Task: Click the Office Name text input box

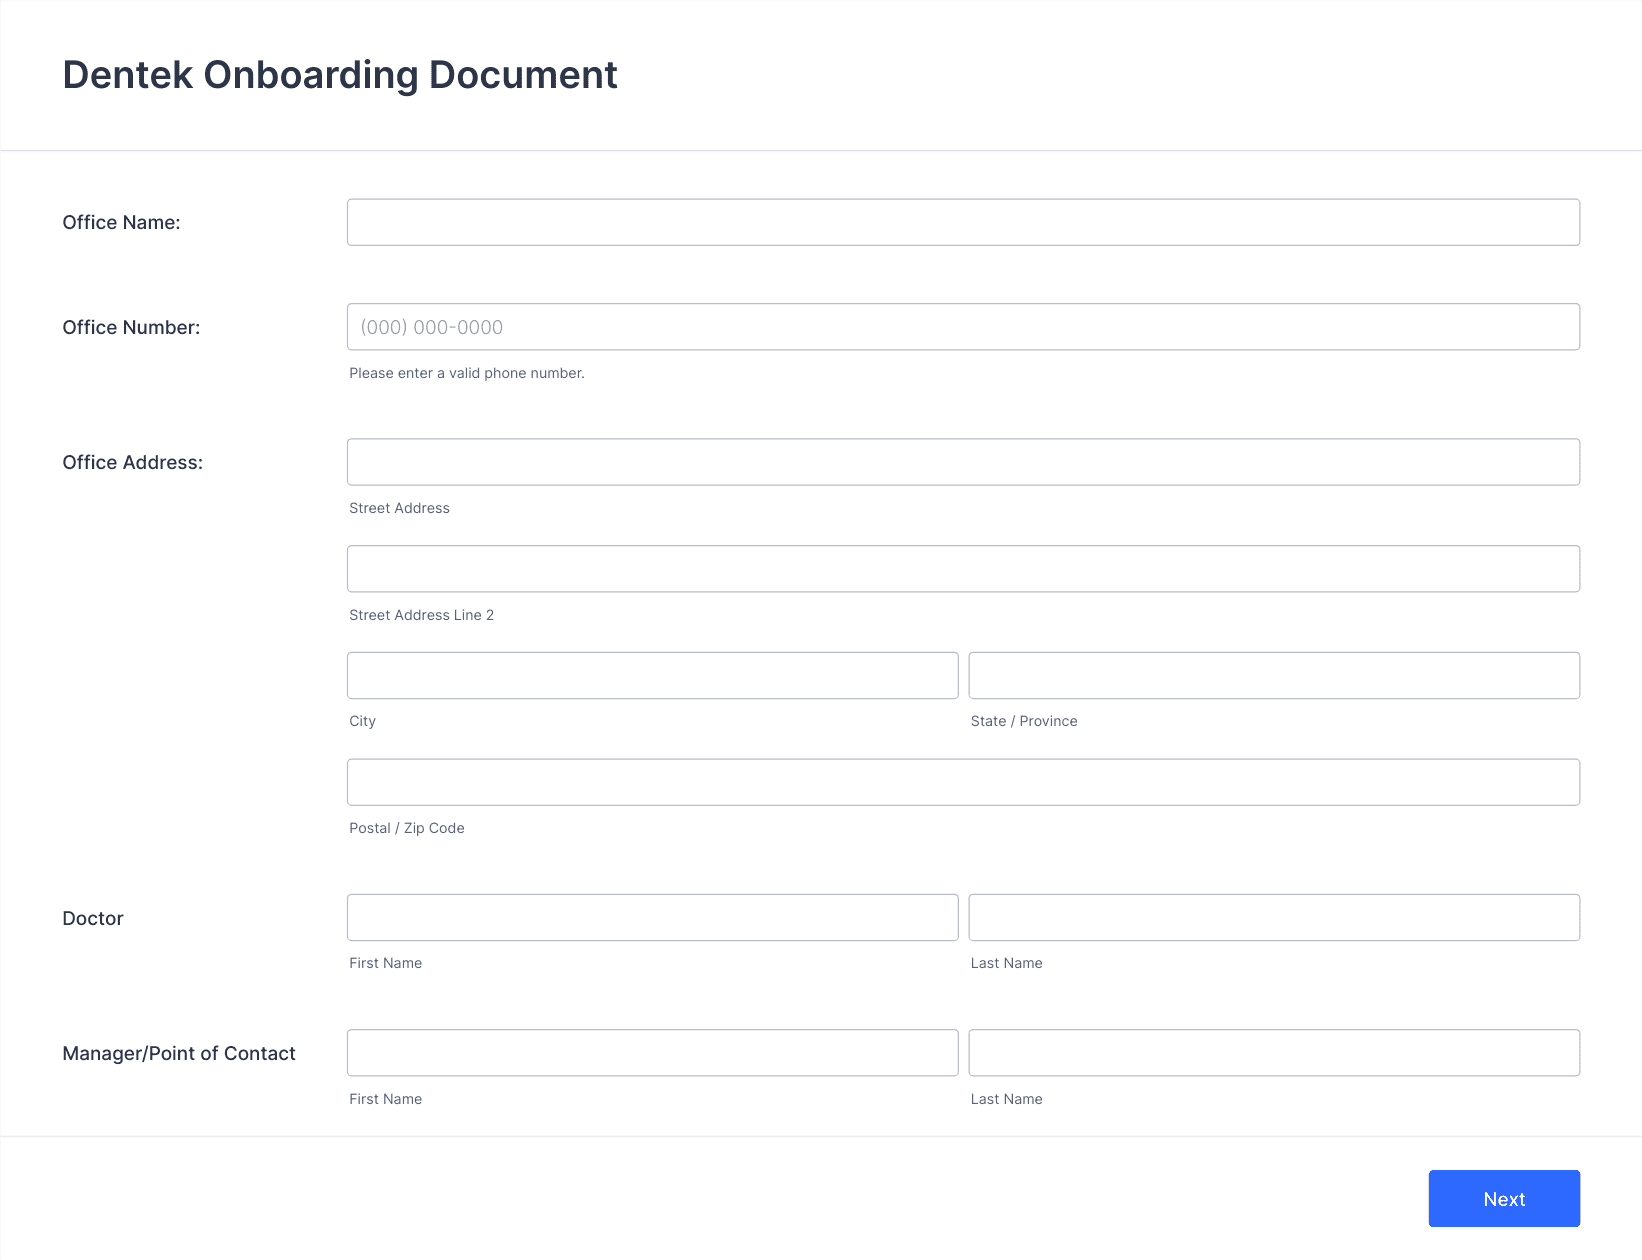Action: click(x=963, y=222)
